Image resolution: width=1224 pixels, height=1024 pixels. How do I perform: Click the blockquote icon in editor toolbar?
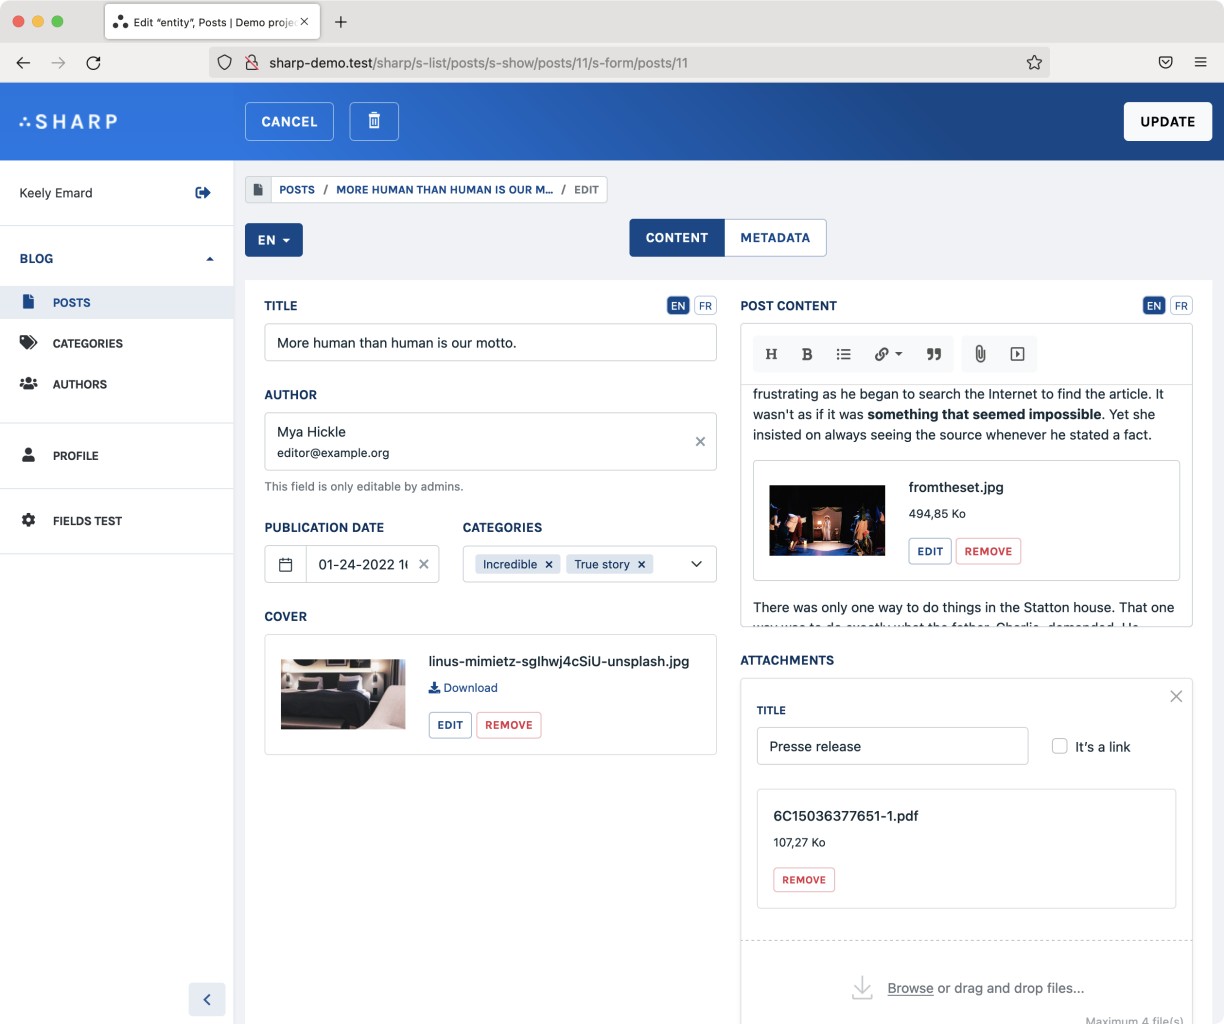pyautogui.click(x=934, y=354)
